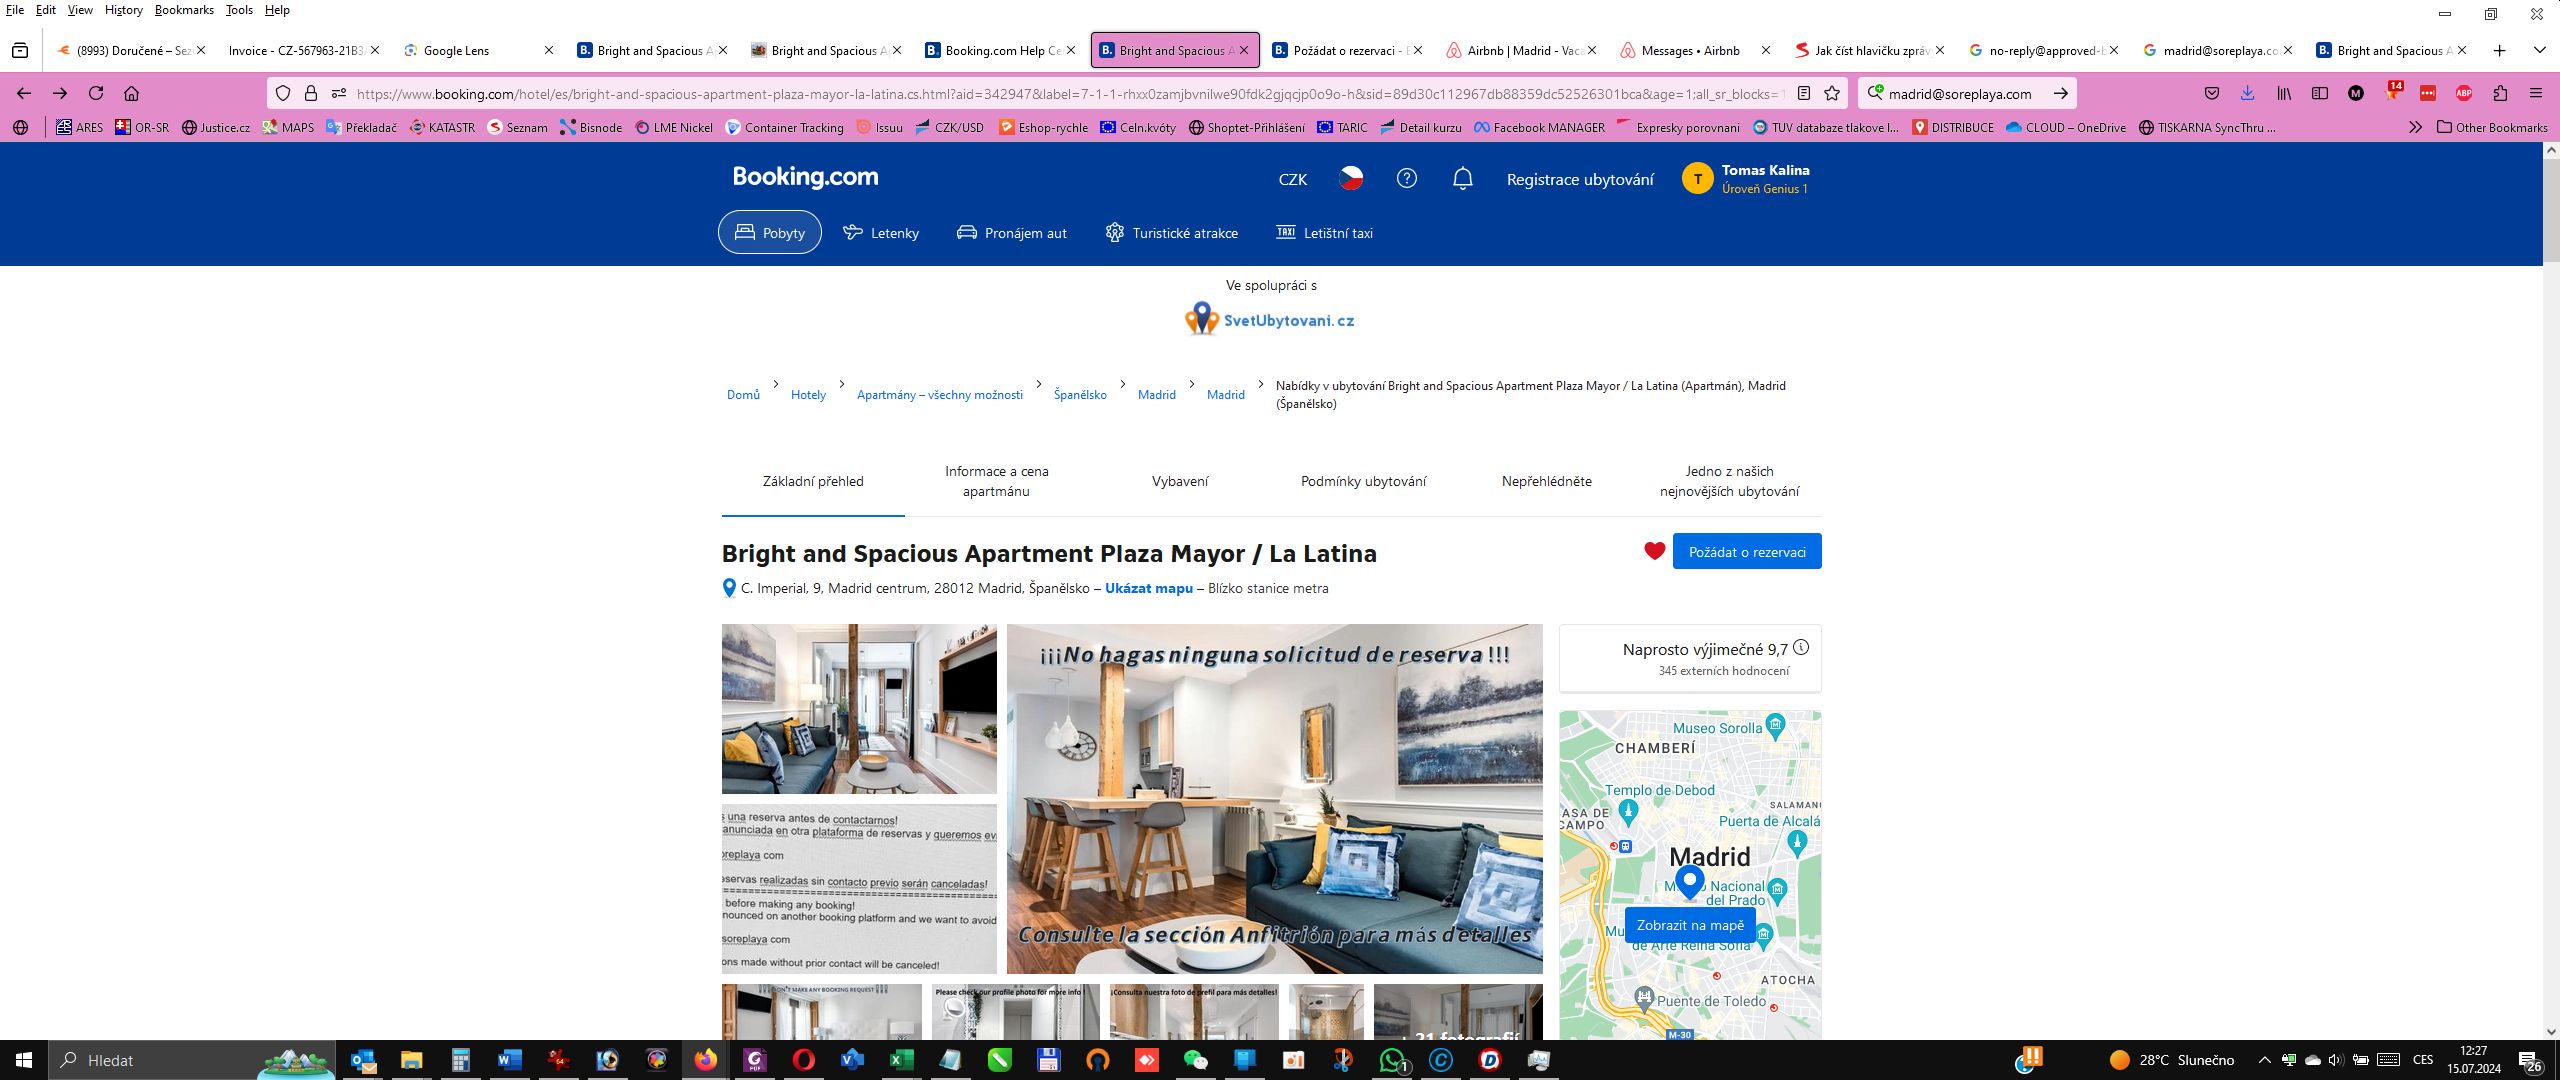Open the Ukázat mapu link
The image size is (2560, 1080).
1147,588
